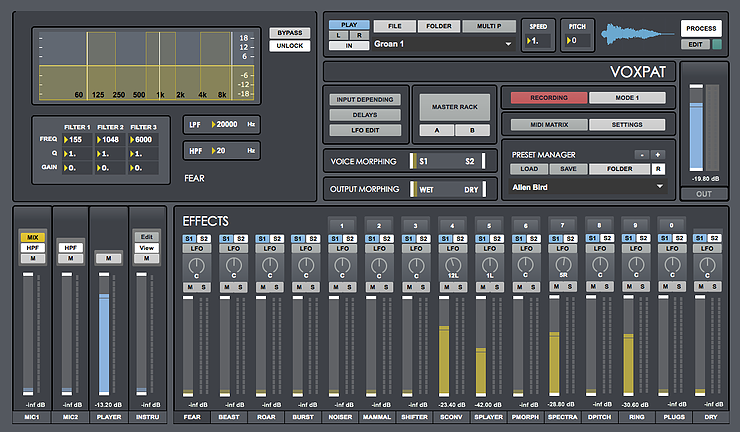Switch to the SETTINGS panel

coord(628,125)
